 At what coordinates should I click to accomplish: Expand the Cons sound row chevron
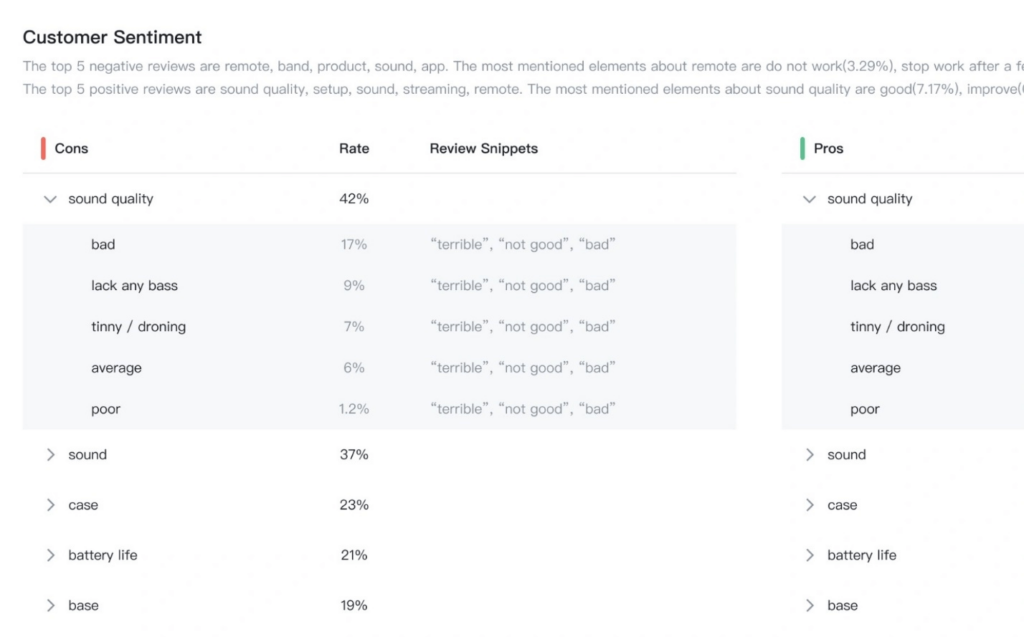click(50, 455)
